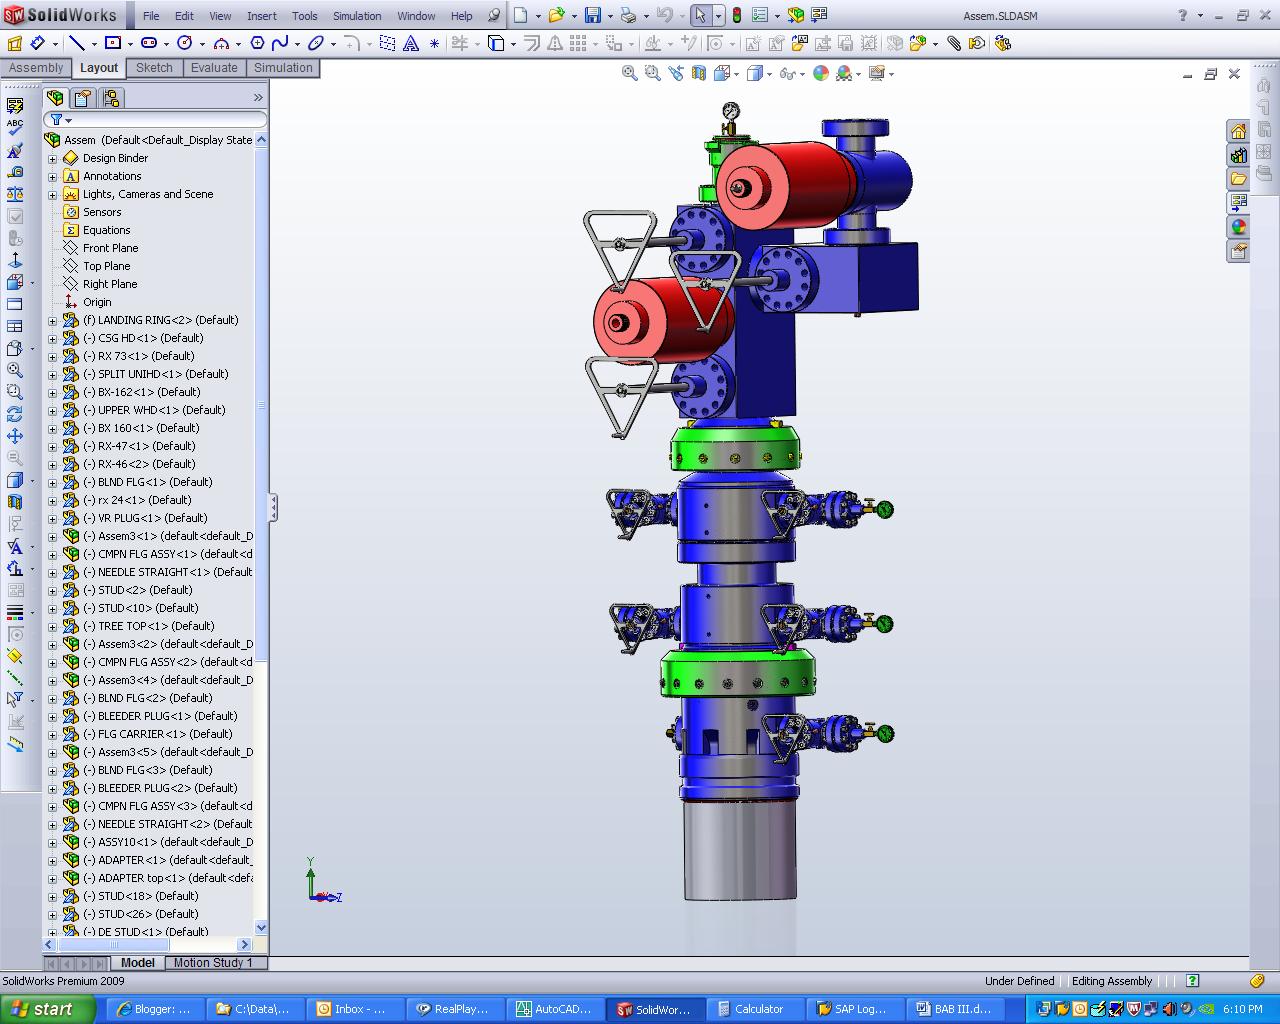Select the Ellipse sketch tool

pos(314,42)
